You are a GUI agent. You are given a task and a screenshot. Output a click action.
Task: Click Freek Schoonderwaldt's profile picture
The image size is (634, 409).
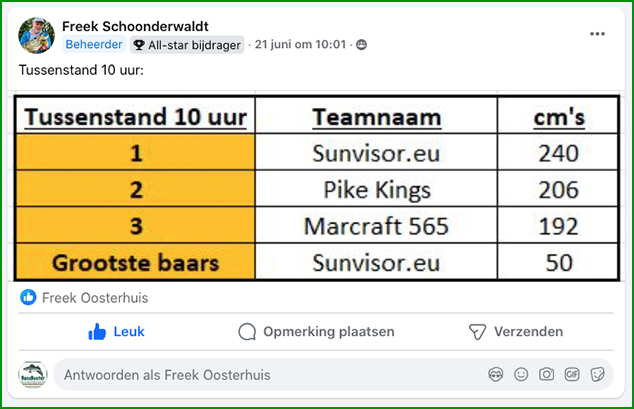coord(36,36)
